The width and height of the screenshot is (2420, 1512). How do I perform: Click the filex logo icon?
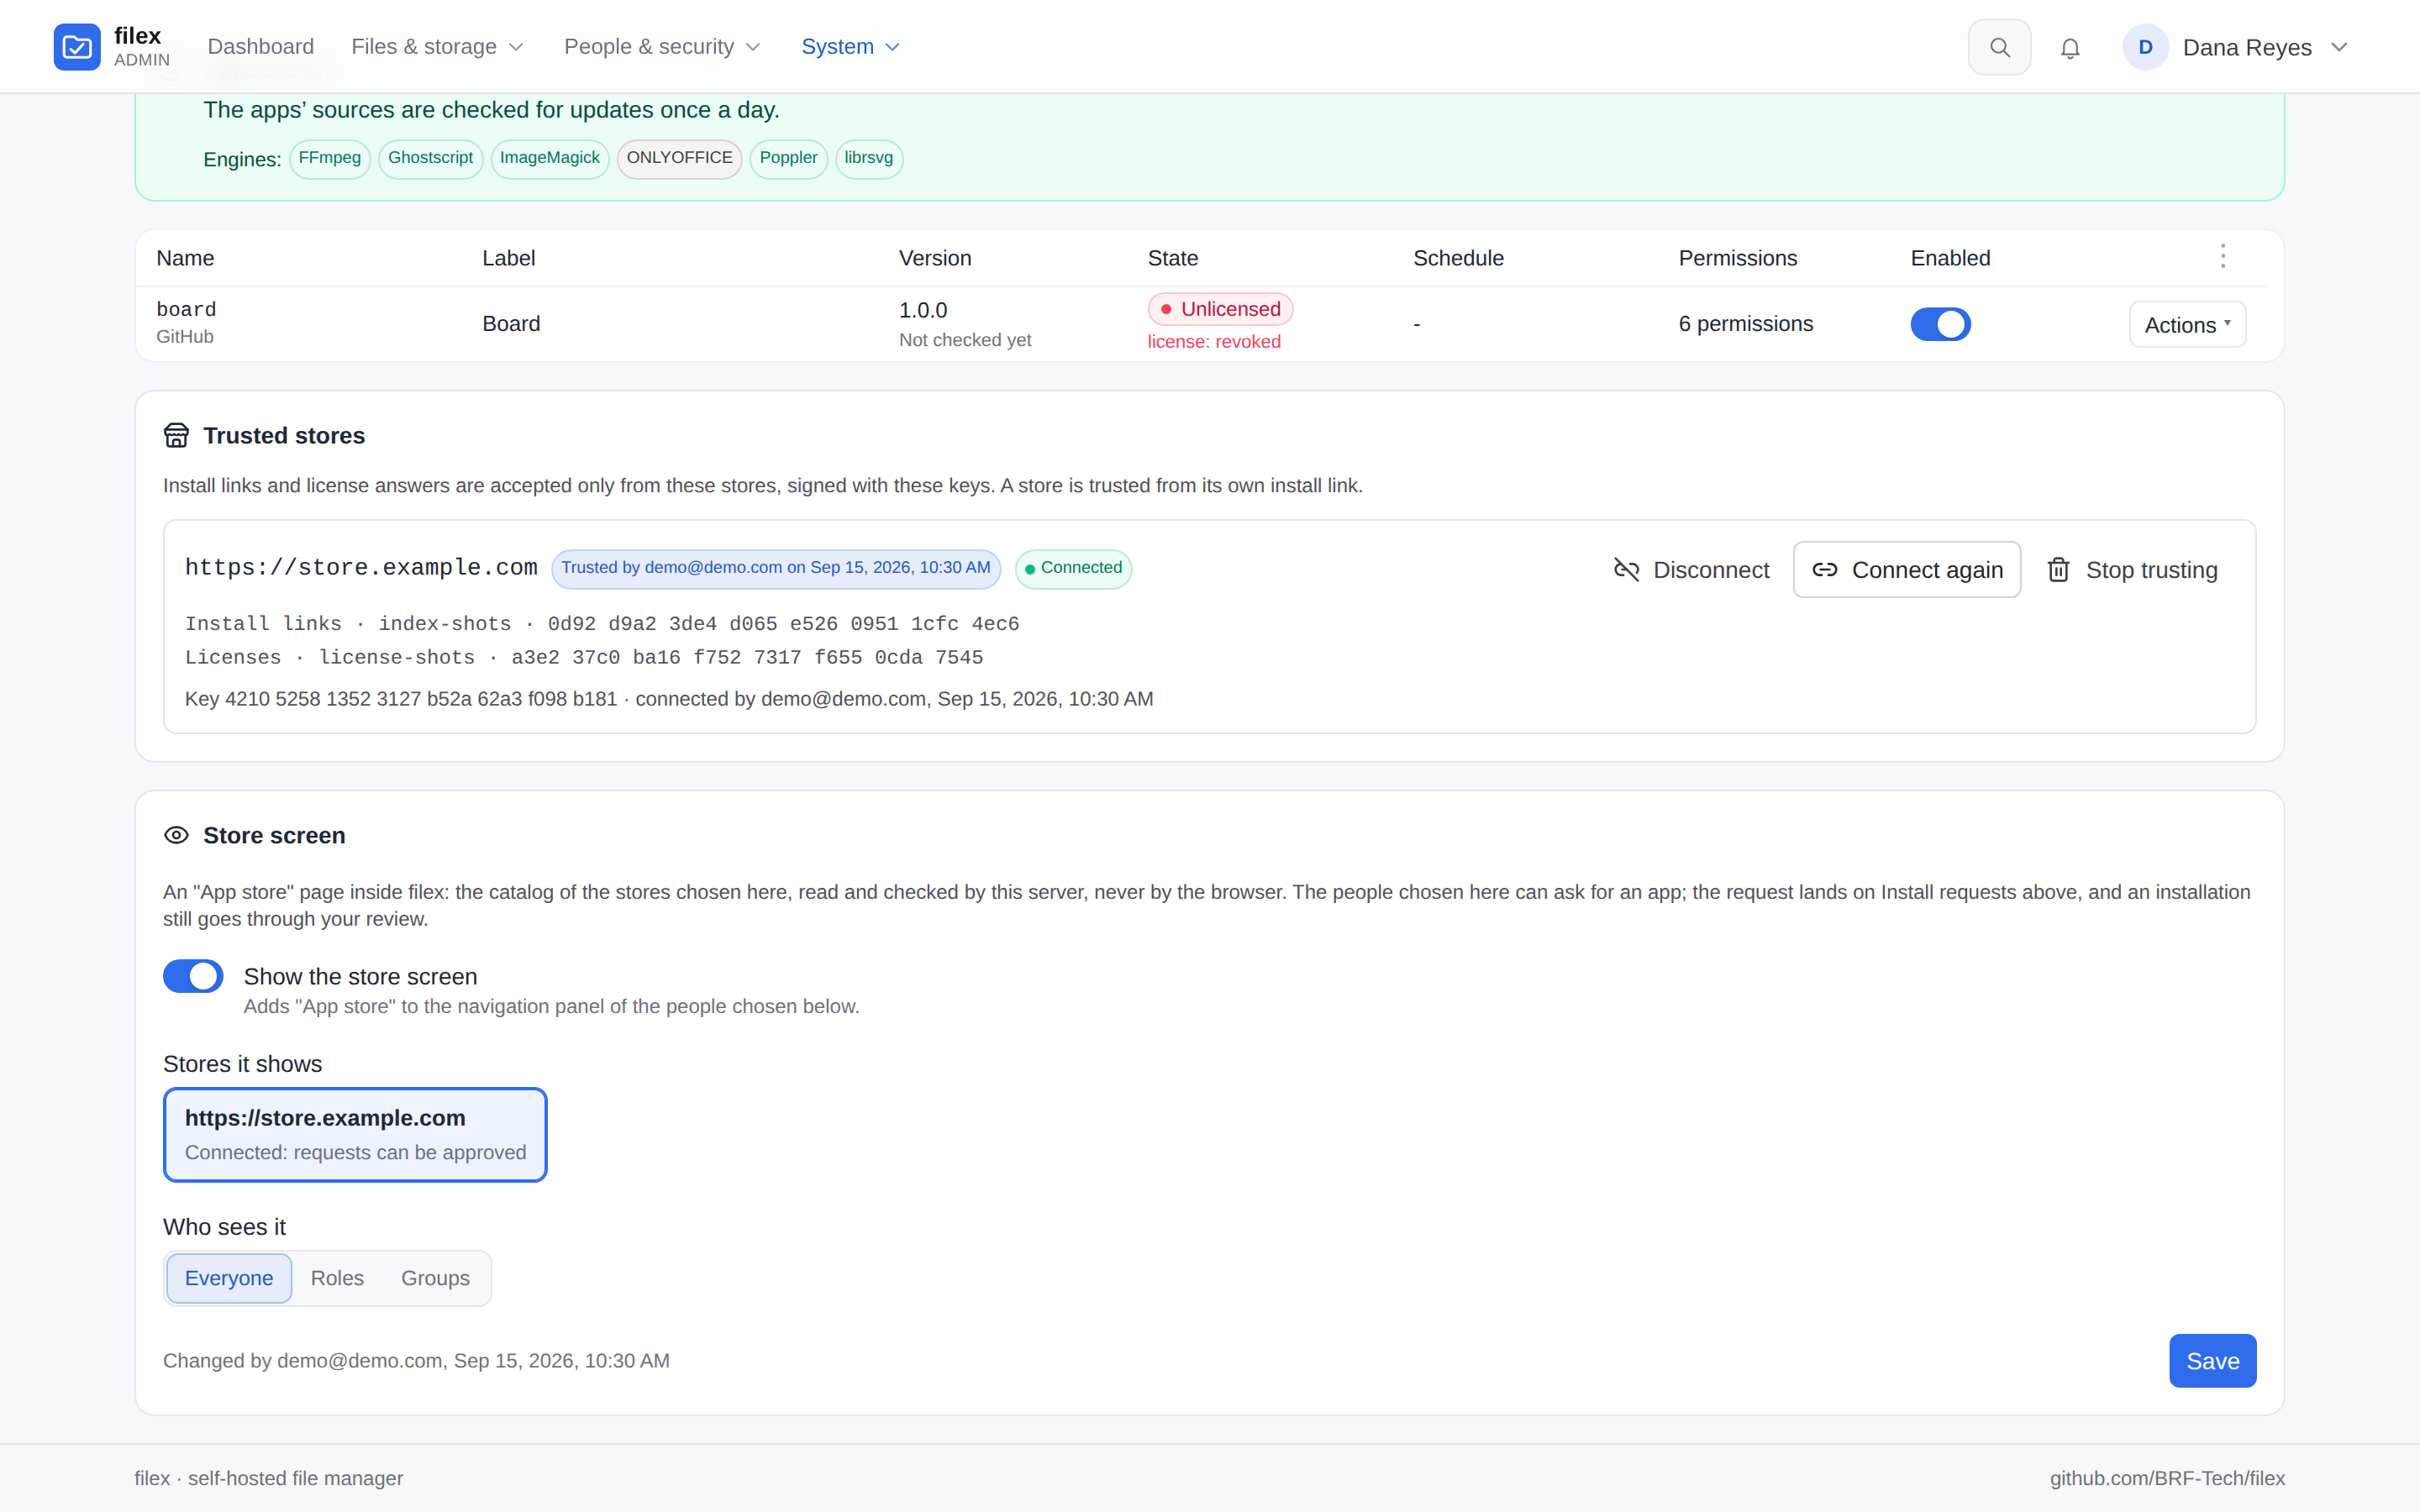77,47
